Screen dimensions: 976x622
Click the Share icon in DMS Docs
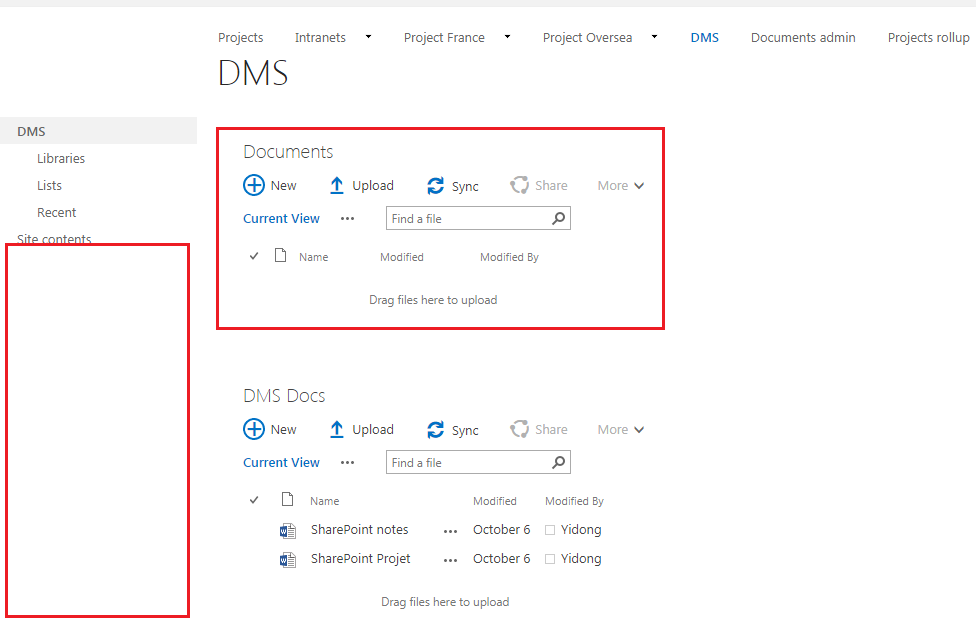tap(519, 429)
